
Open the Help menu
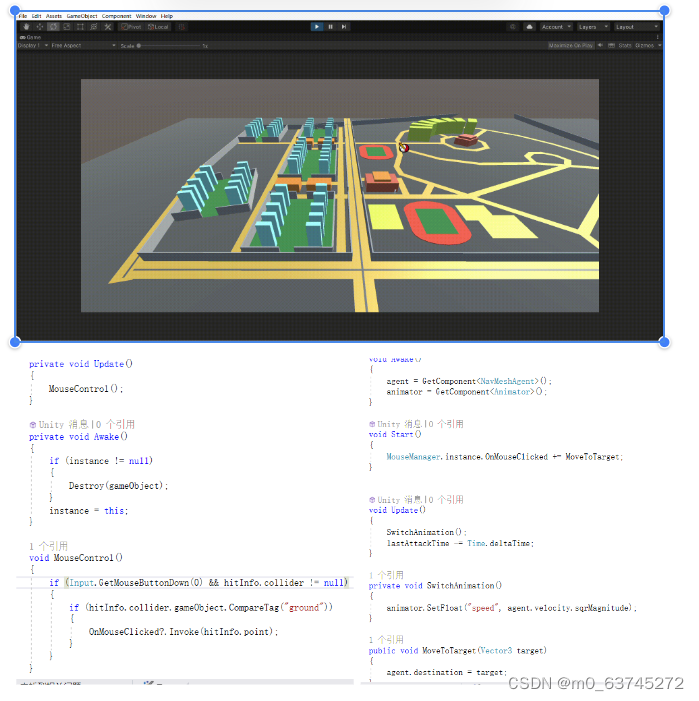point(167,16)
